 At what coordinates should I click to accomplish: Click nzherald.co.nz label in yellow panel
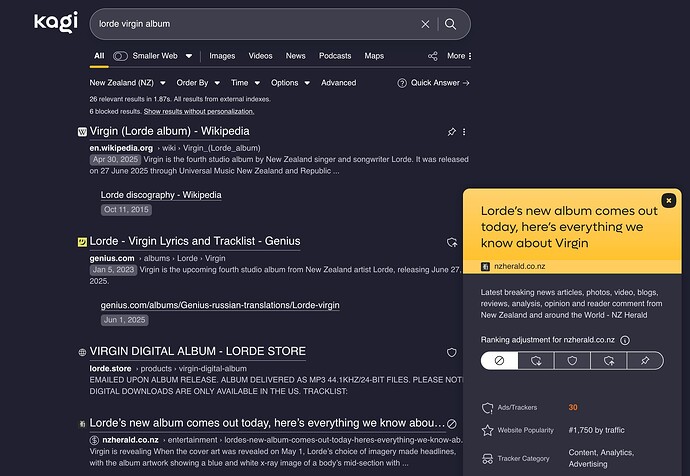(520, 267)
